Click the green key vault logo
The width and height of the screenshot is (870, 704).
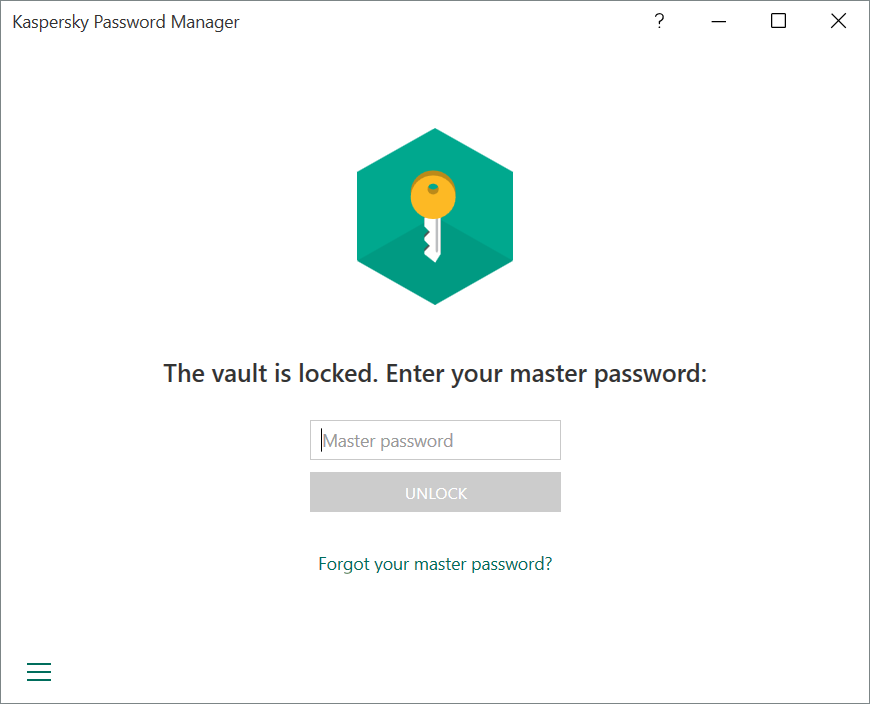435,215
